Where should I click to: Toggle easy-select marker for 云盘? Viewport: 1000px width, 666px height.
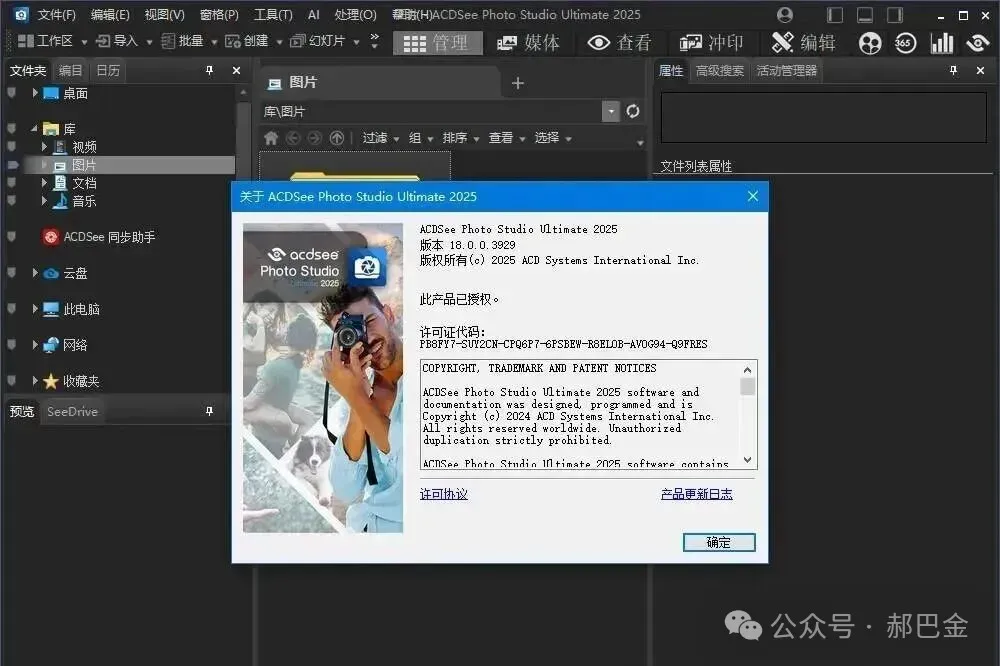[11, 273]
